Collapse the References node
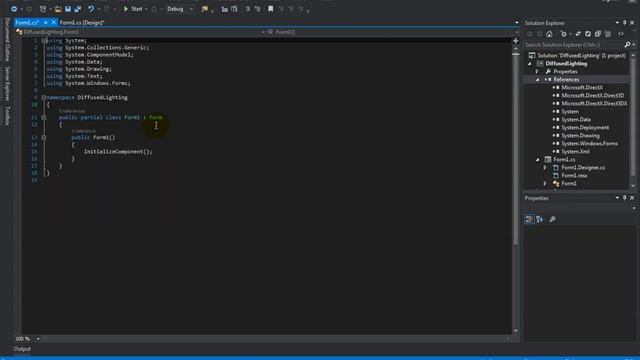This screenshot has width=640, height=360. 538,80
